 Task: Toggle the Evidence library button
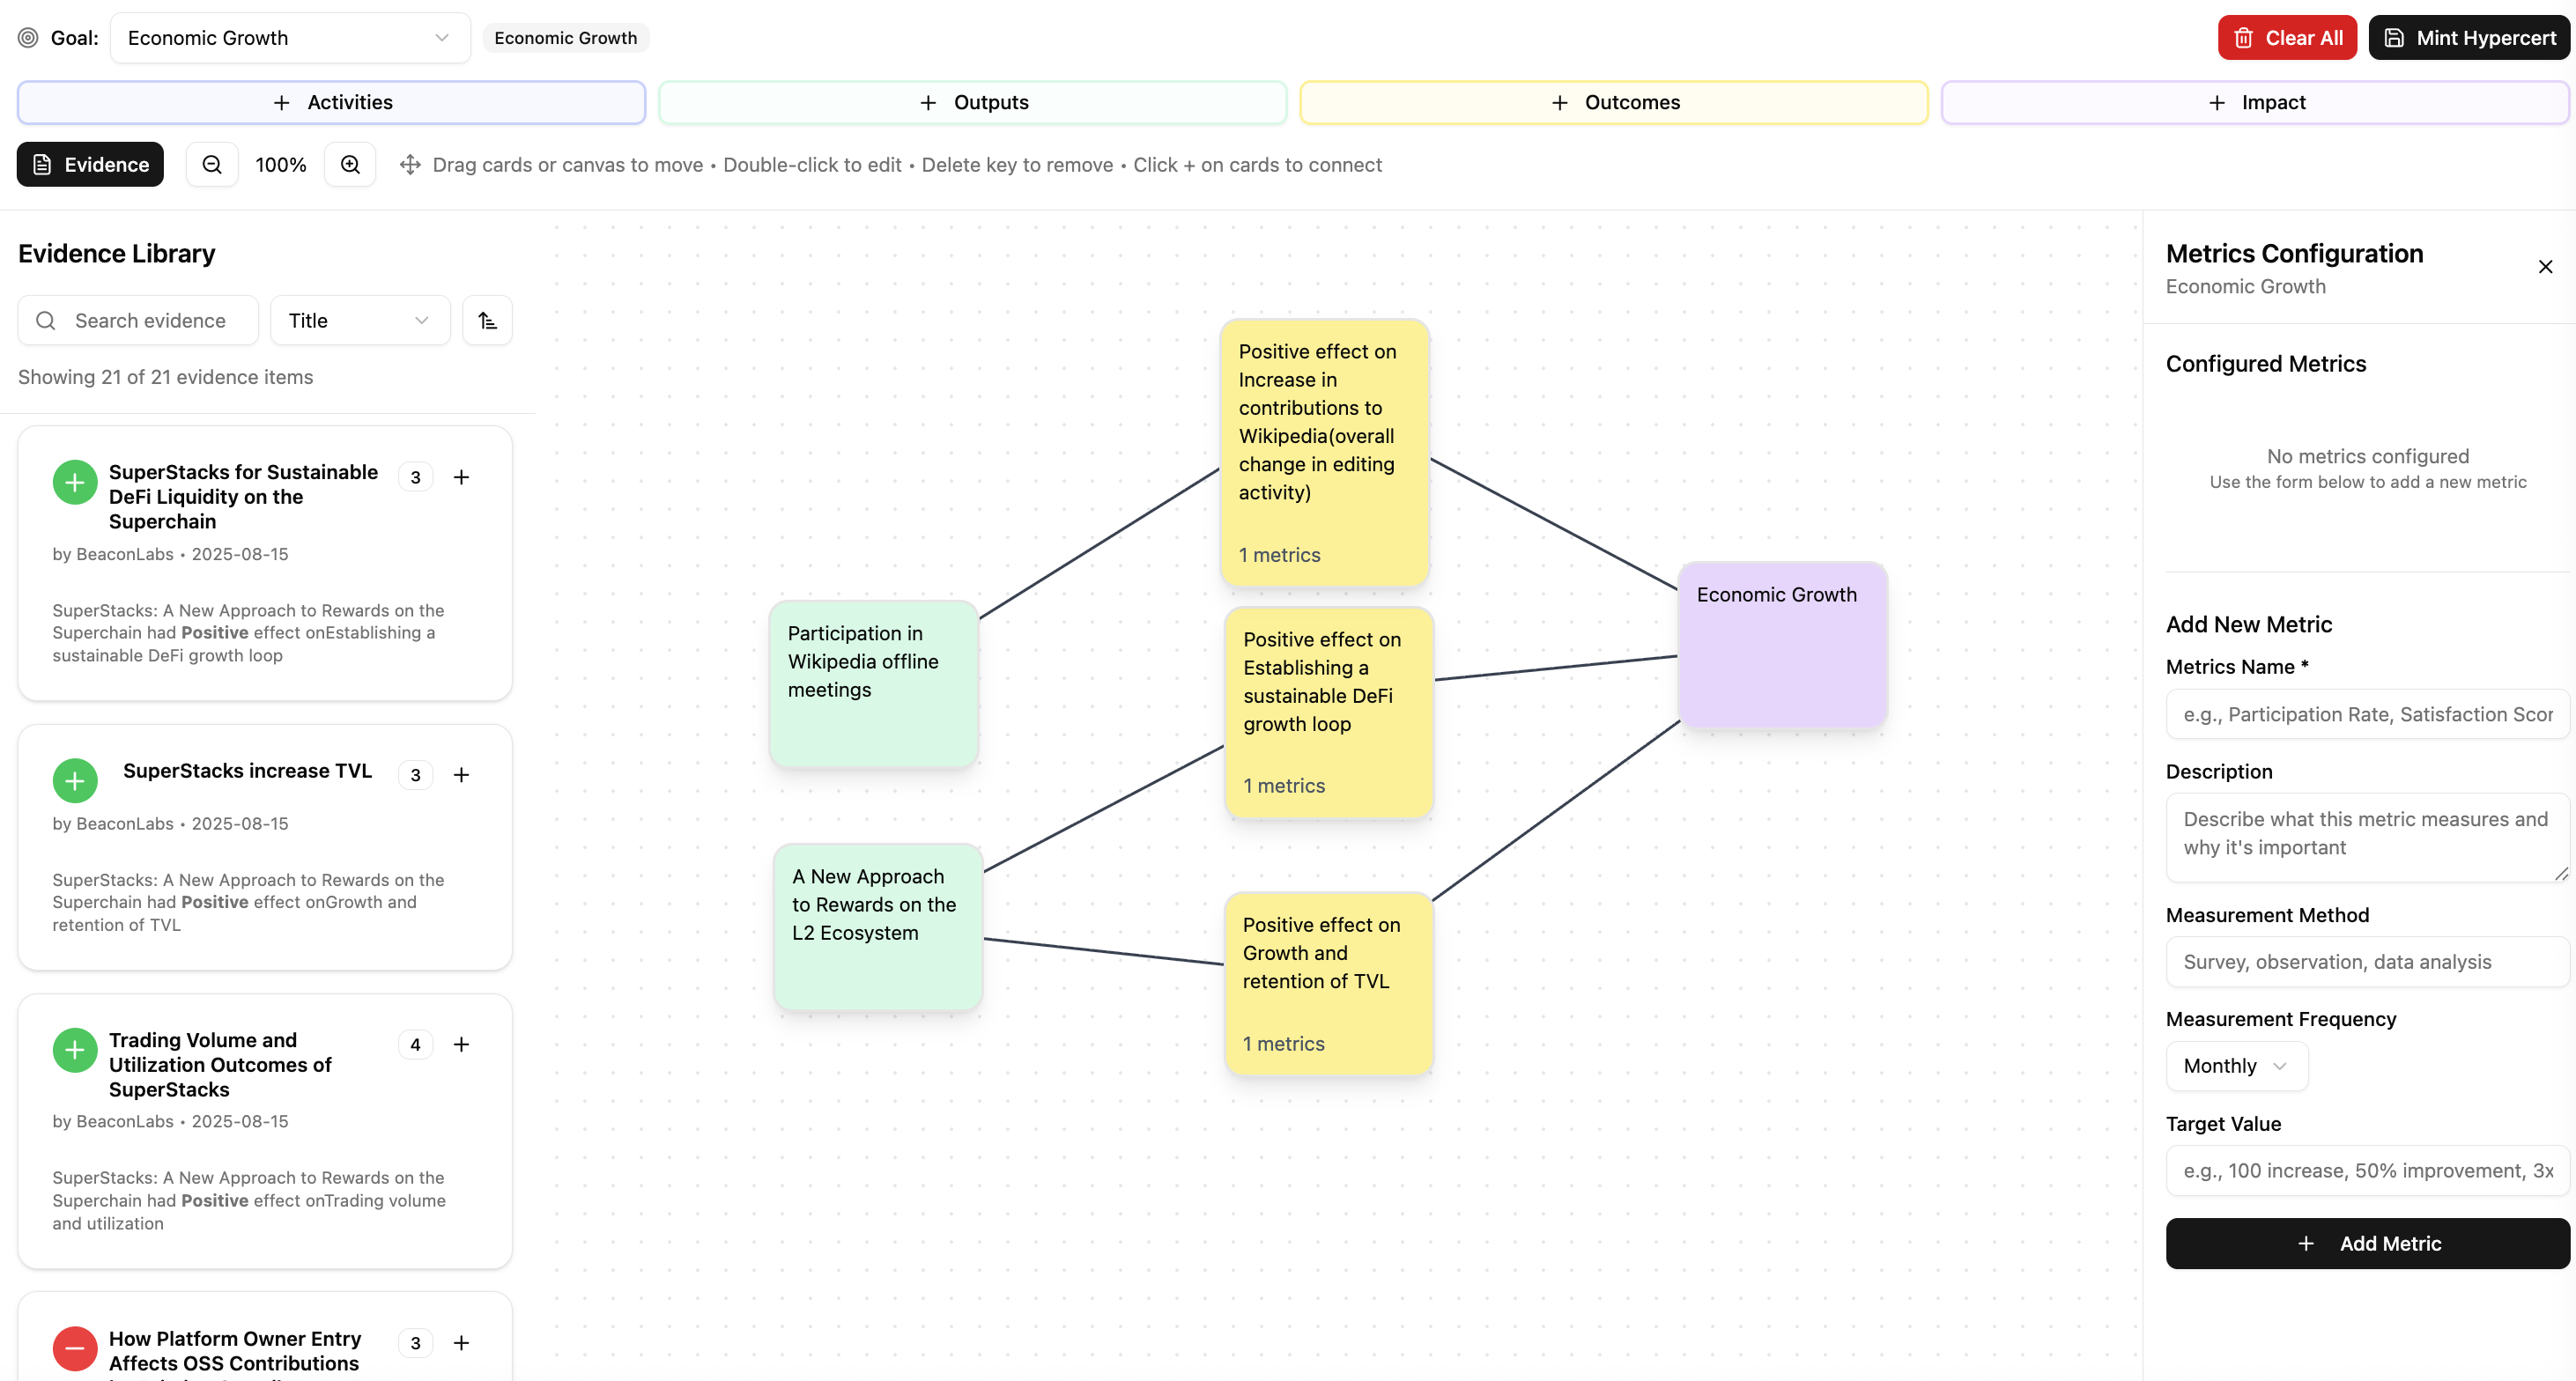(x=90, y=165)
